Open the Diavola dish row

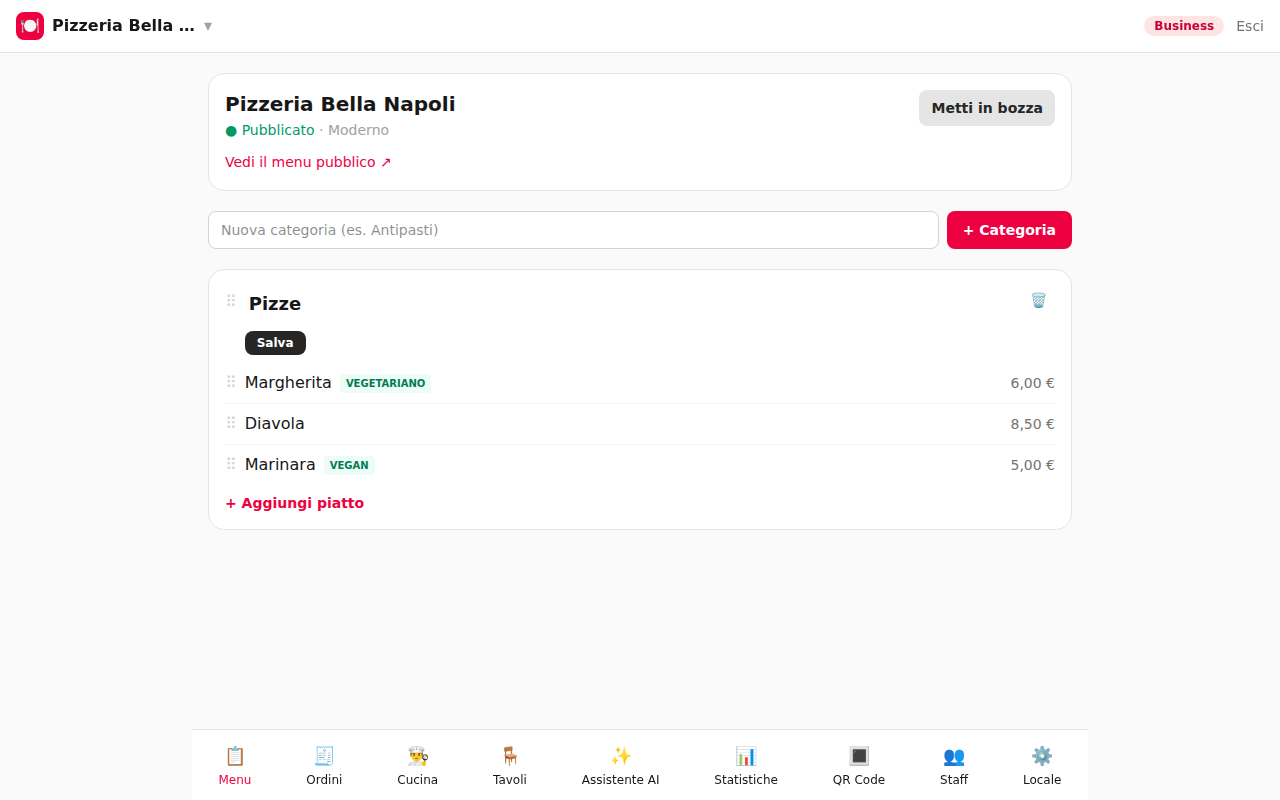640,424
